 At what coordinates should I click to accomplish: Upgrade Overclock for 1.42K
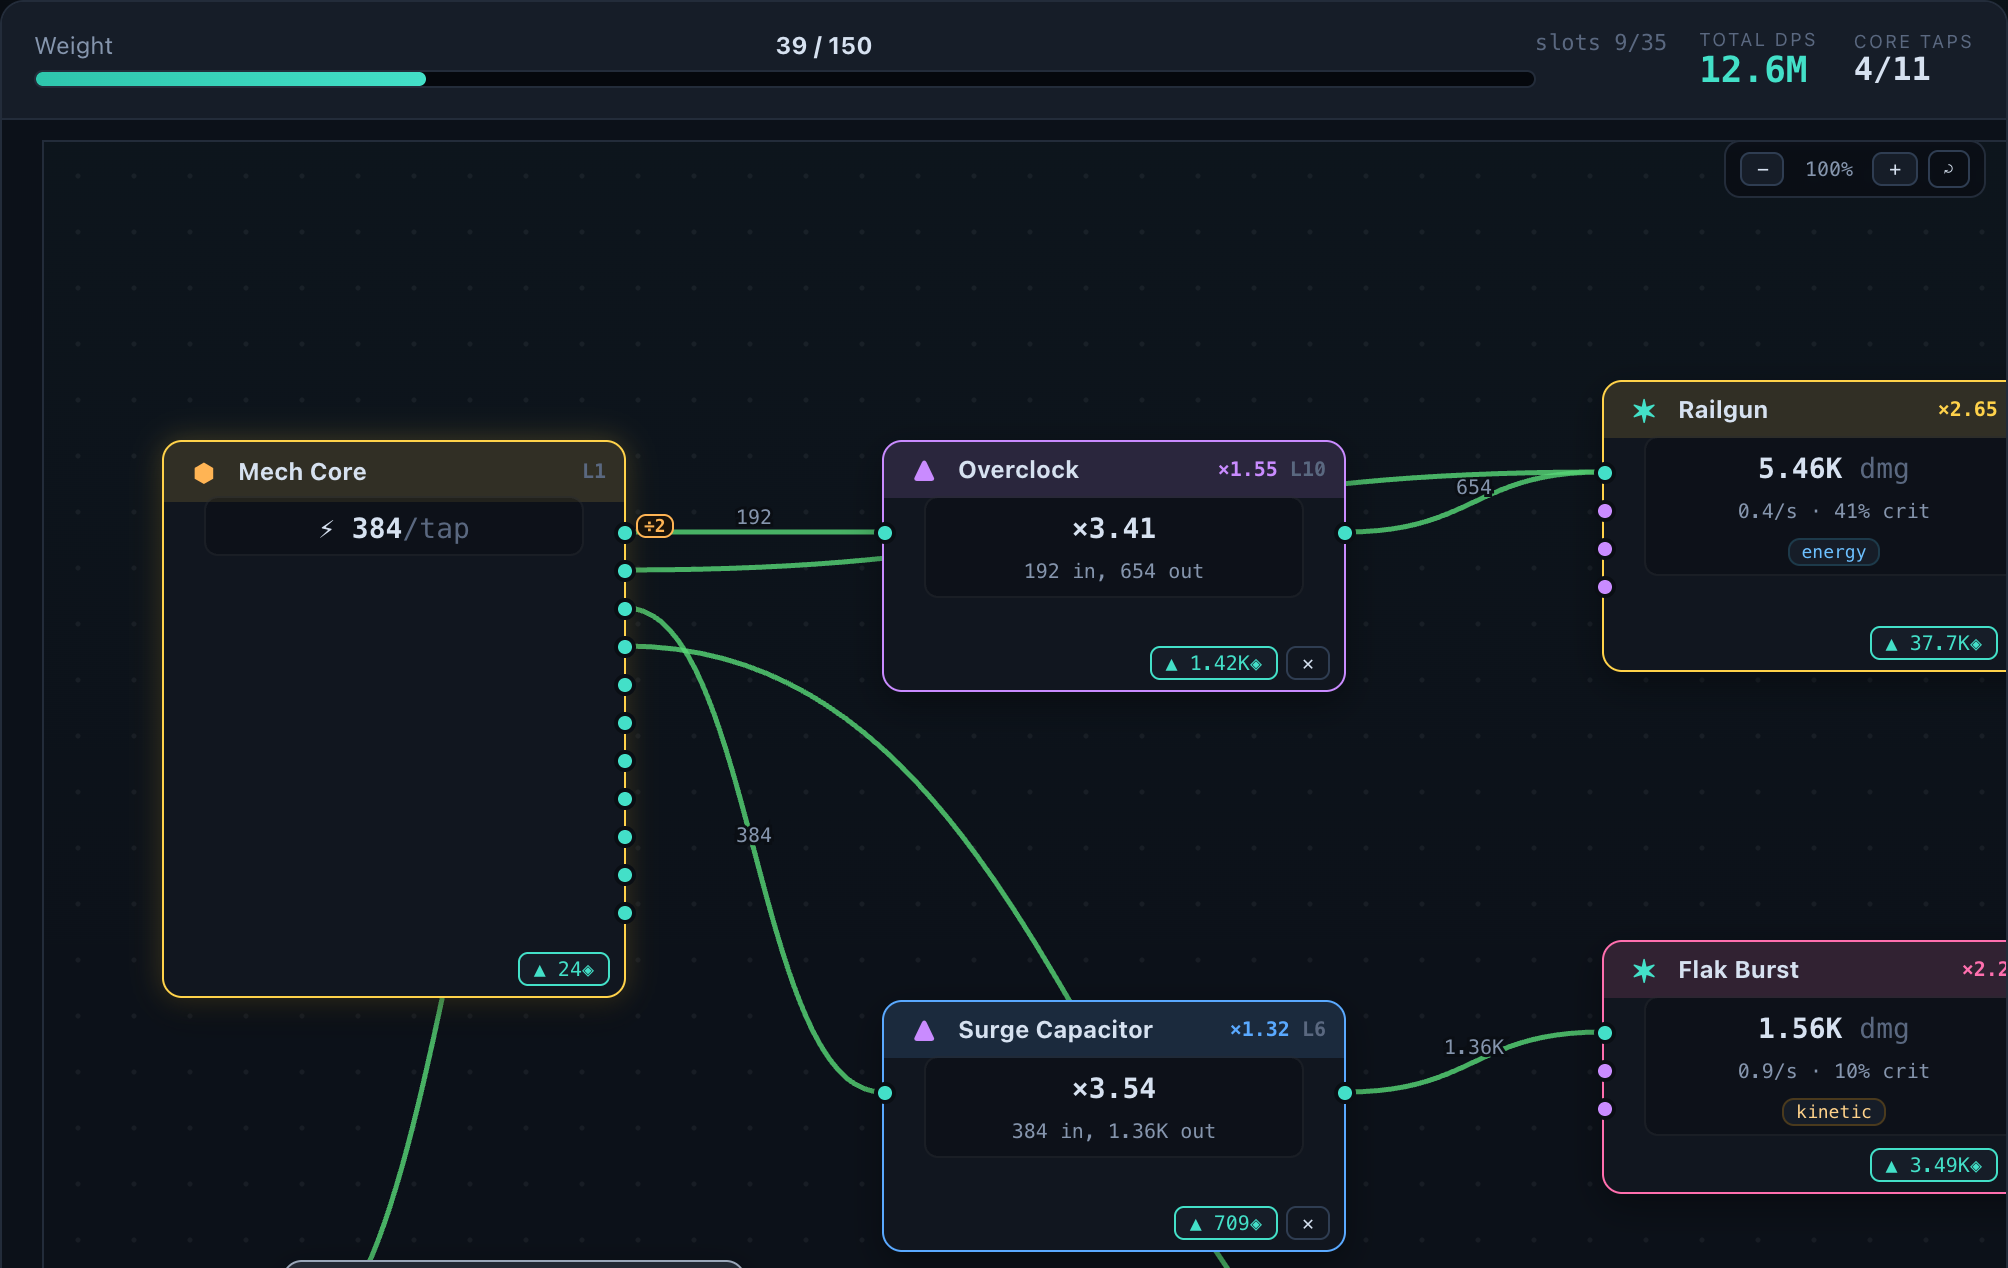click(x=1214, y=663)
